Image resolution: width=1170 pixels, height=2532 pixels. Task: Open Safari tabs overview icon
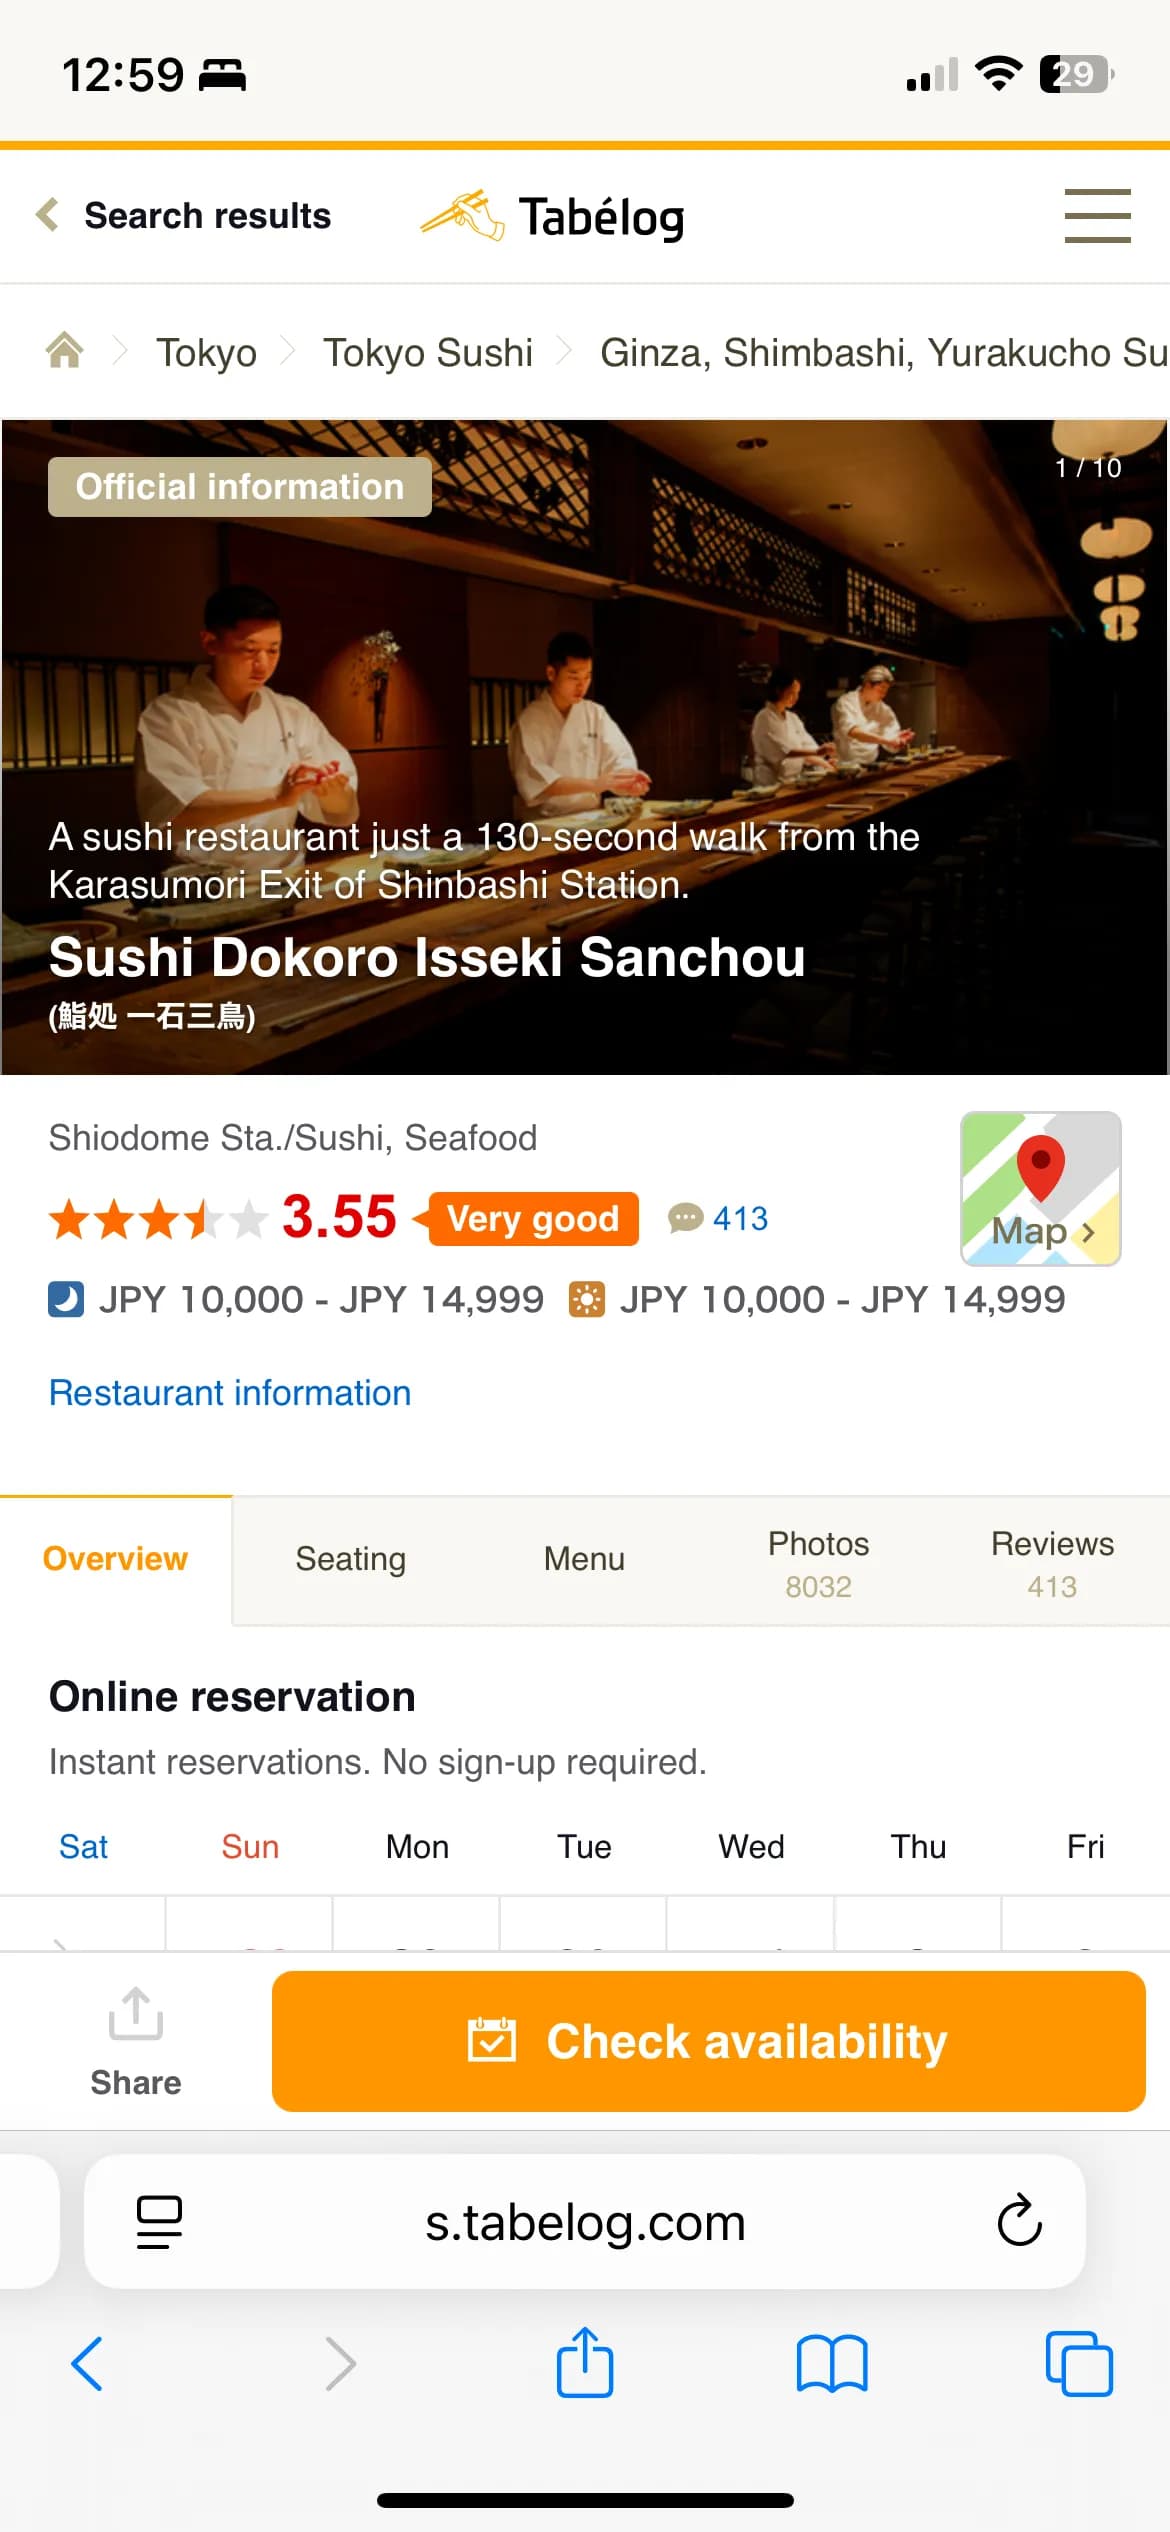(x=1078, y=2364)
